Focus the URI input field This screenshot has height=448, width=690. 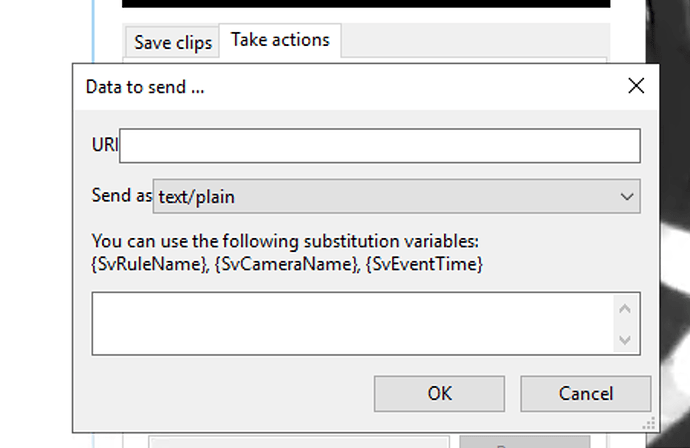(x=380, y=146)
